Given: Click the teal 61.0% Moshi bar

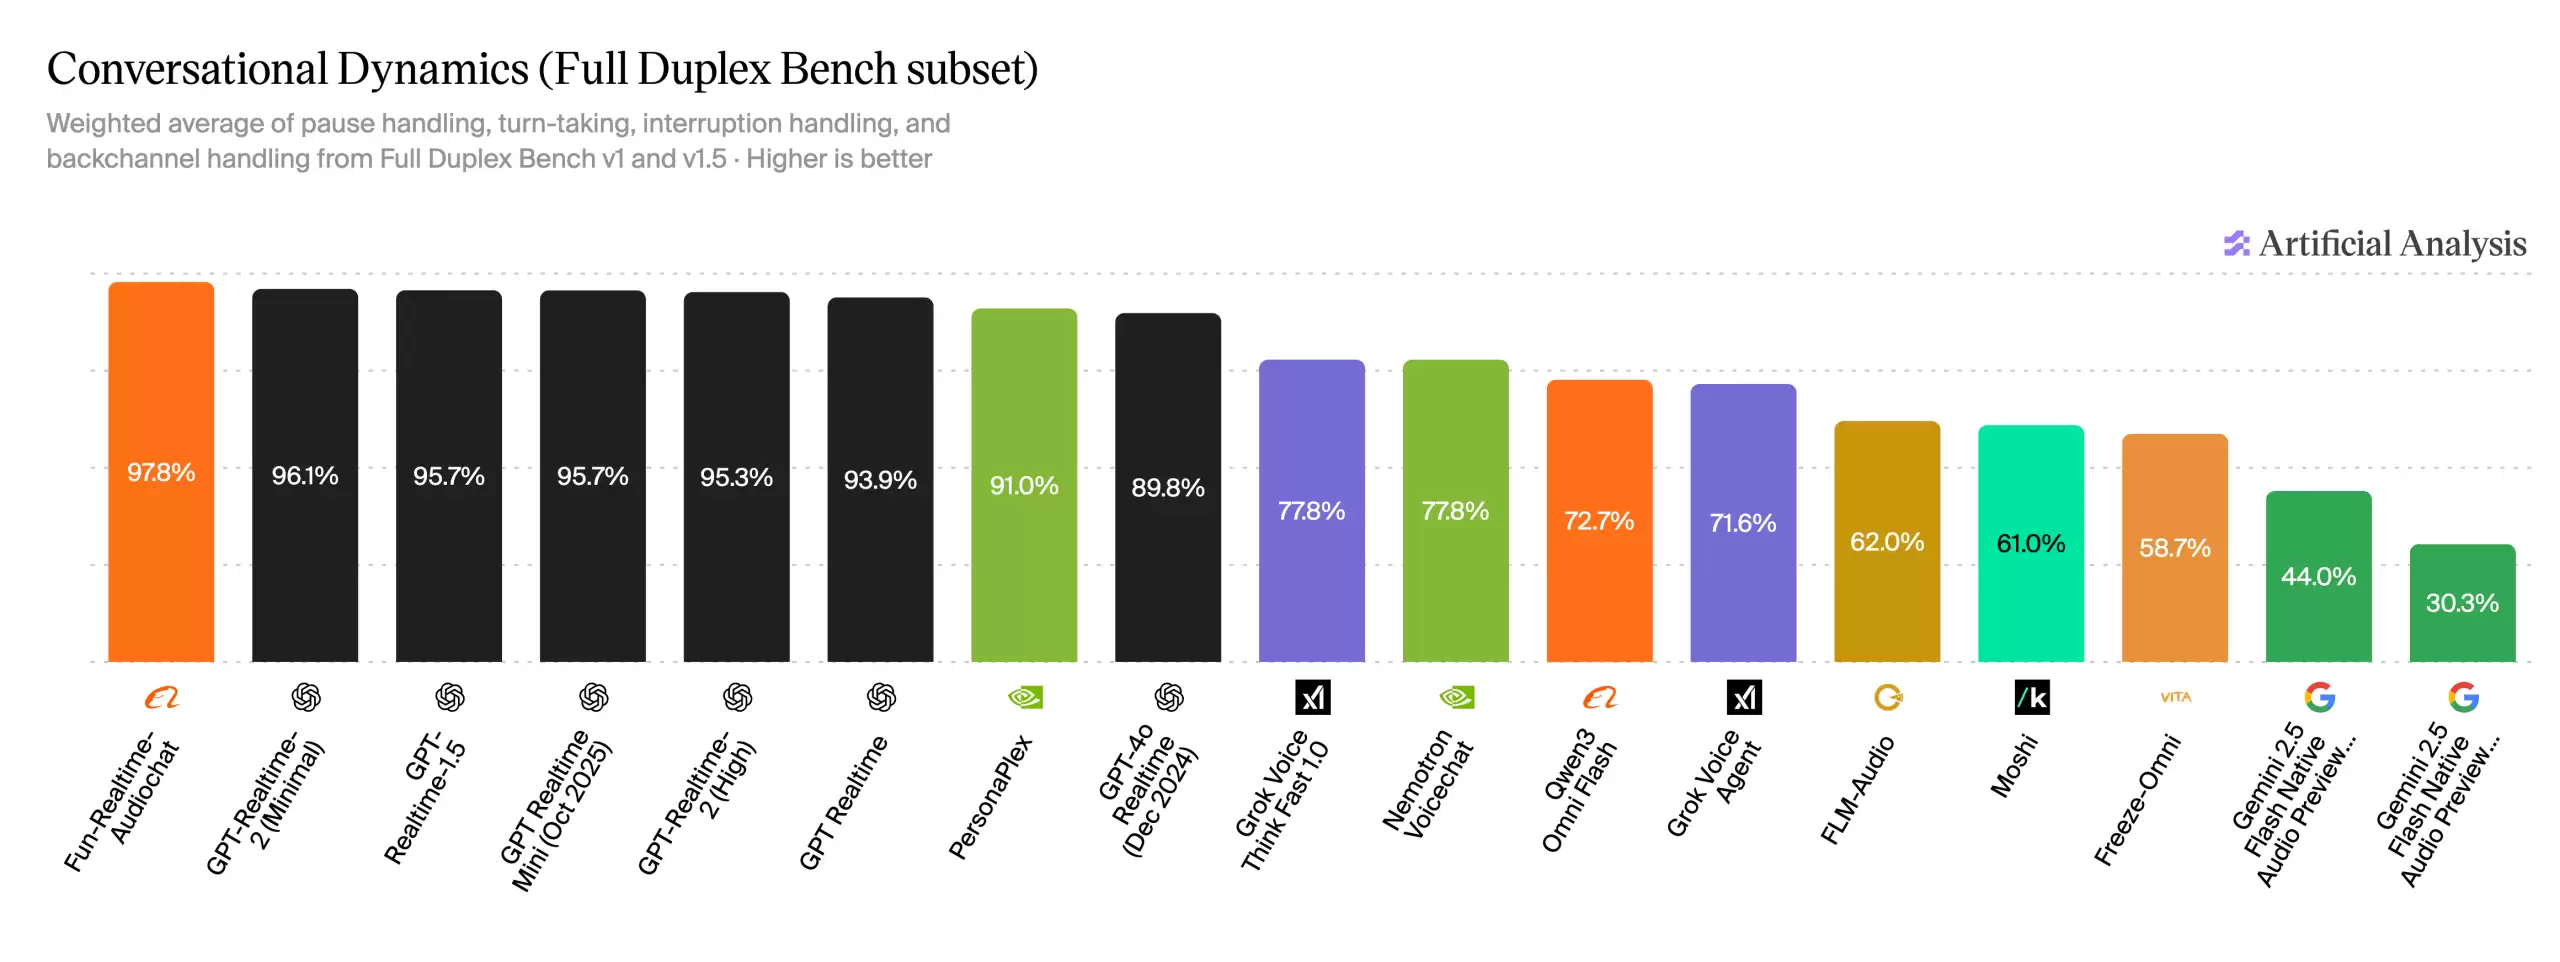Looking at the screenshot, I should (x=2031, y=543).
